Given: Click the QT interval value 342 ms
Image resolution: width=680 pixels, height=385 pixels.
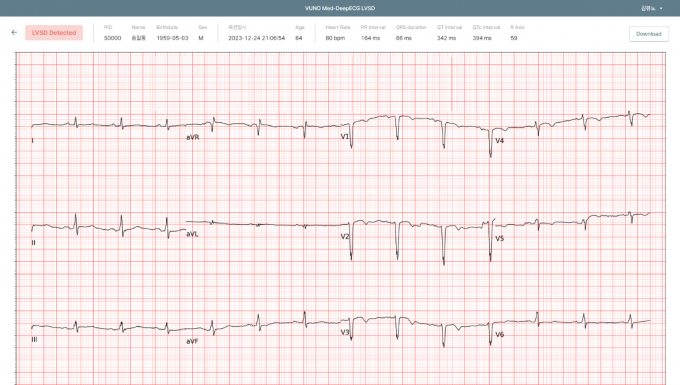Looking at the screenshot, I should (446, 38).
